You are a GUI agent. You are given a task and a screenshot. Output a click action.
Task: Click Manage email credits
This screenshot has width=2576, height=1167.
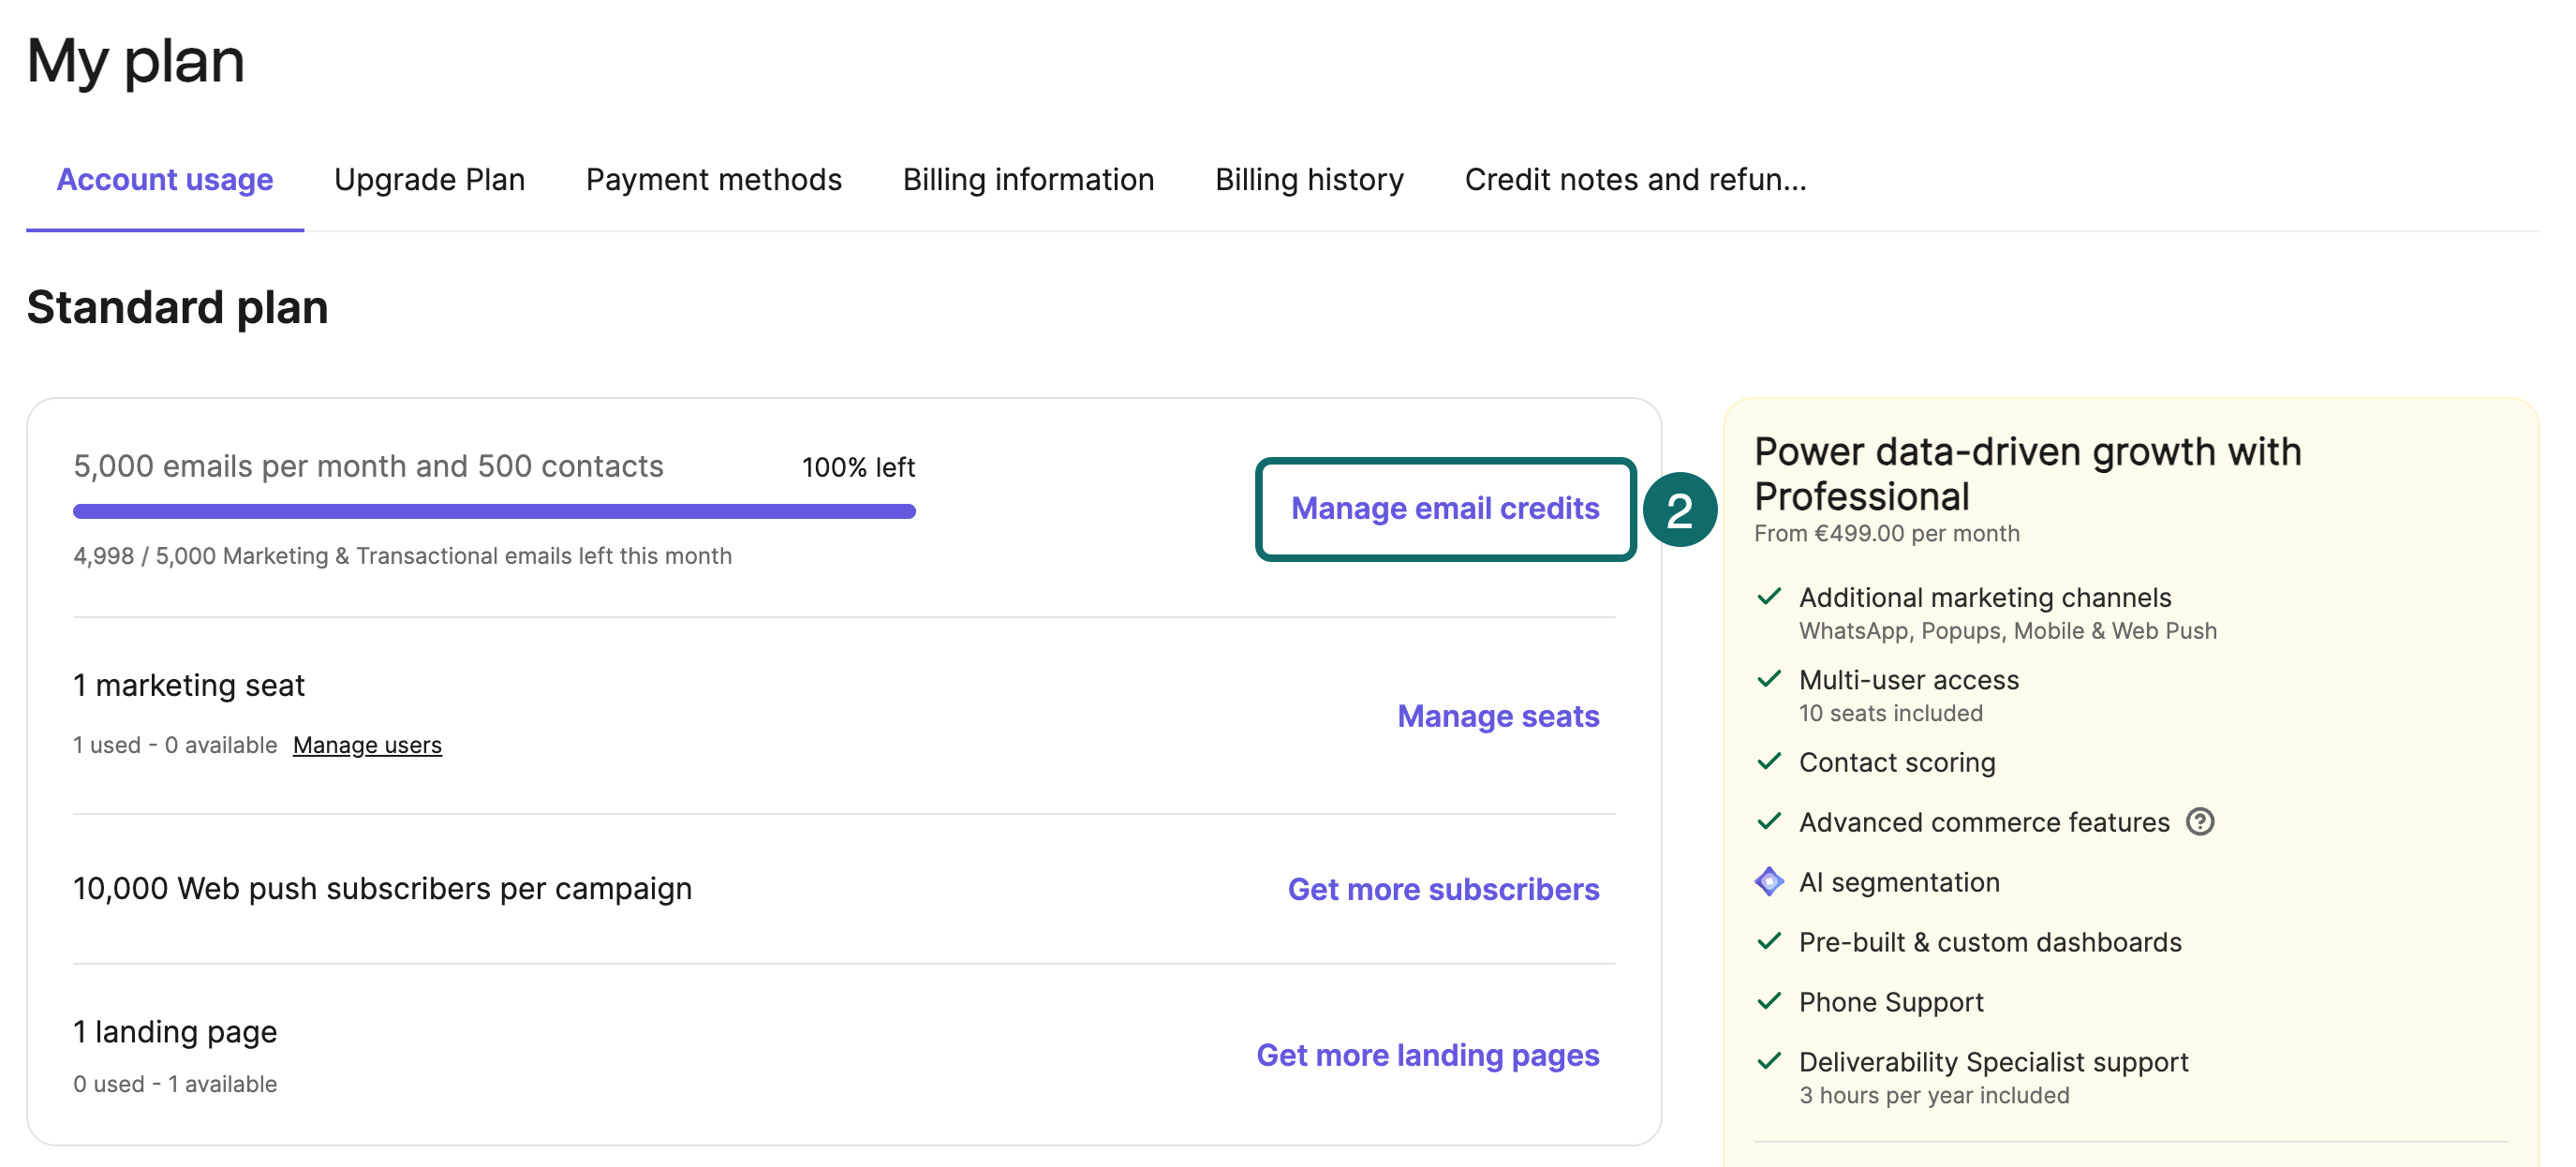coord(1444,508)
